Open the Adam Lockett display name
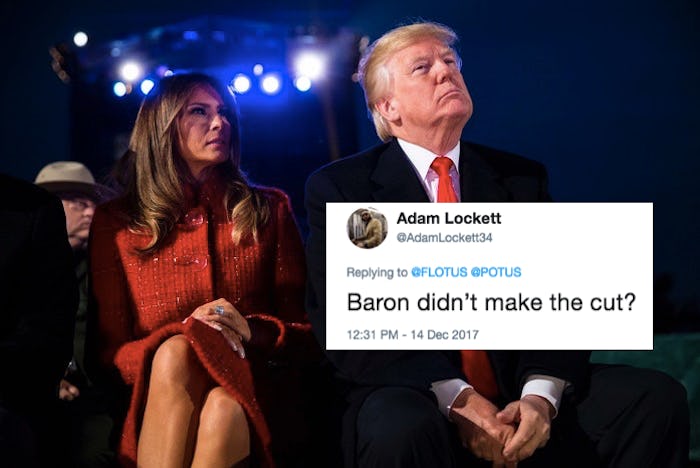700x468 pixels. [449, 218]
